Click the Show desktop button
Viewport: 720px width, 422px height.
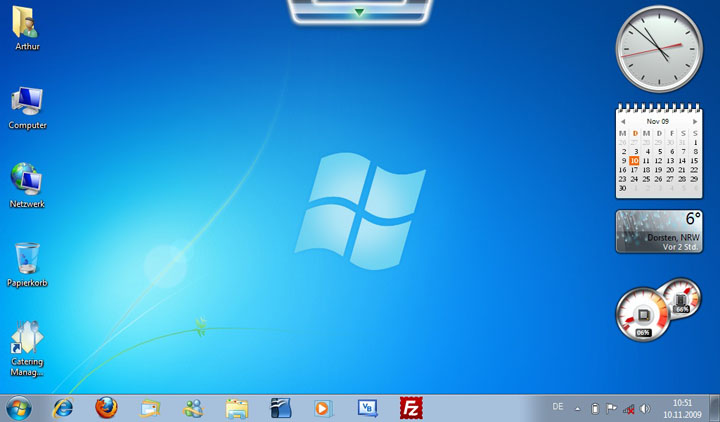tap(714, 408)
